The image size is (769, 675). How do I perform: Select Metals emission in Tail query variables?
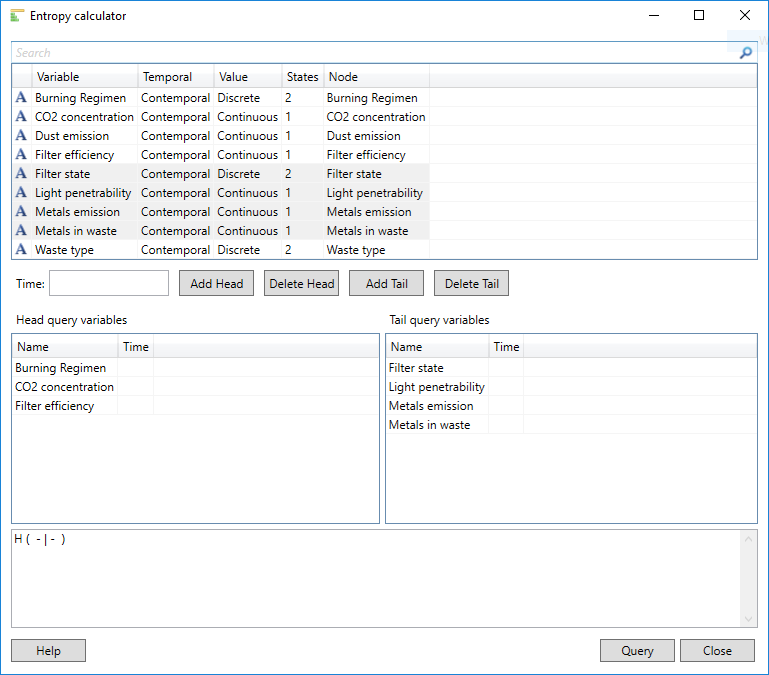point(431,406)
